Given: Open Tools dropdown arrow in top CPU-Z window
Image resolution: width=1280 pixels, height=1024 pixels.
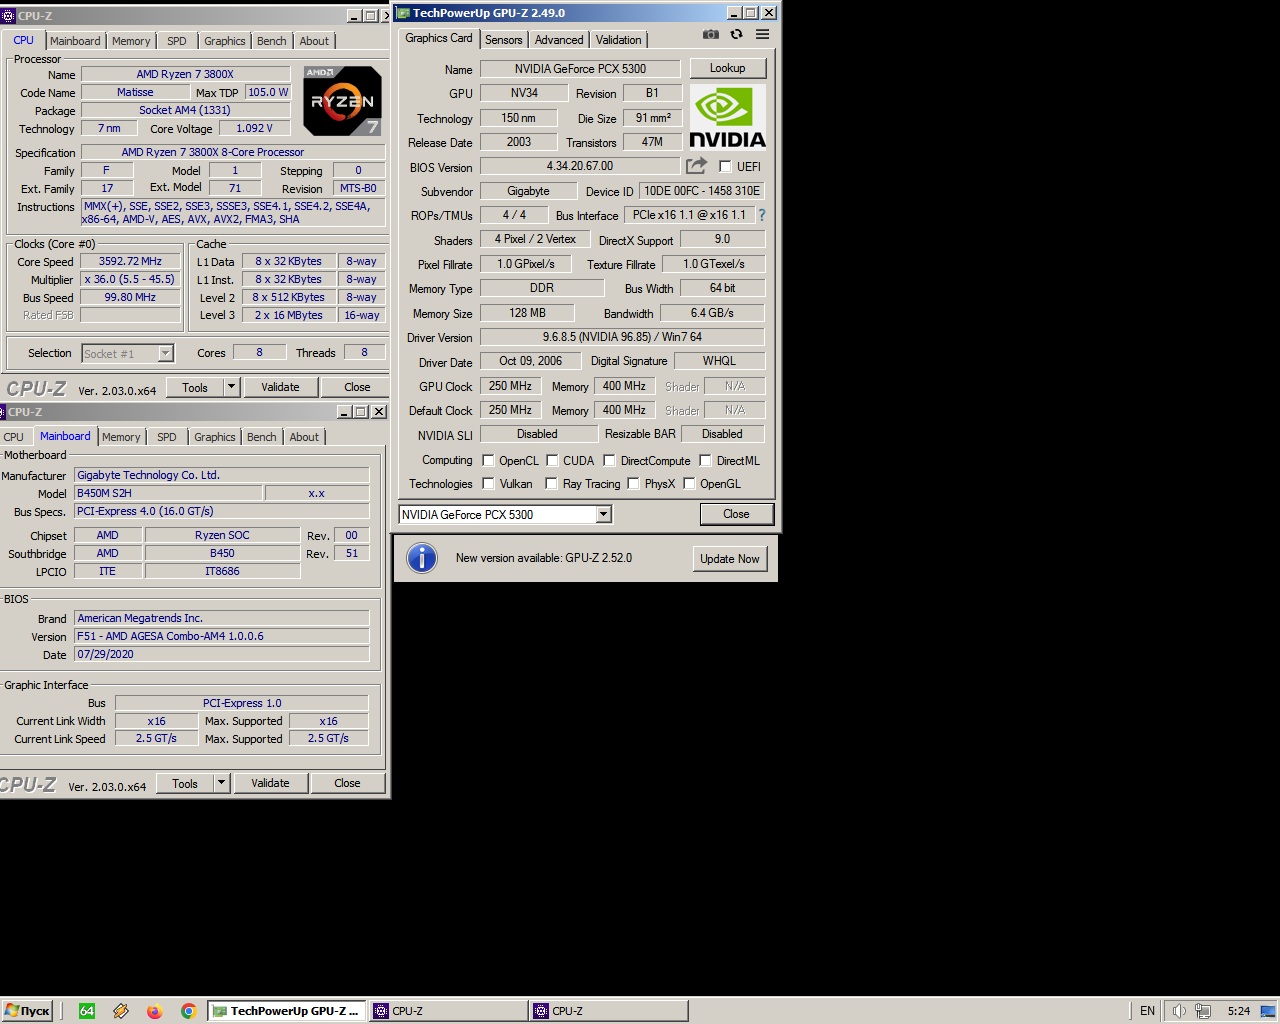Looking at the screenshot, I should (x=231, y=387).
